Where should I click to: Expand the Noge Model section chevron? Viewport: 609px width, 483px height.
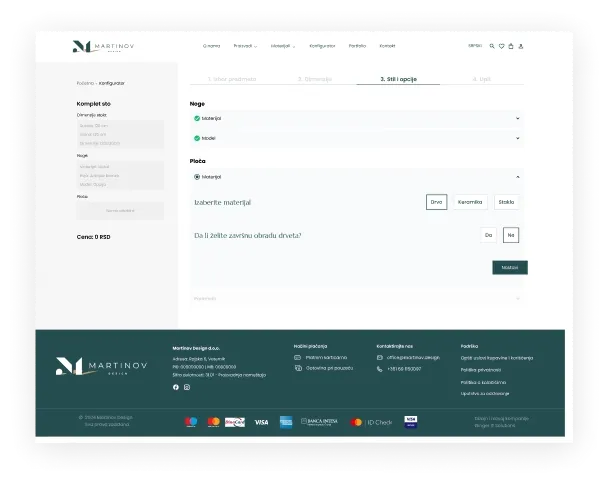[x=517, y=138]
